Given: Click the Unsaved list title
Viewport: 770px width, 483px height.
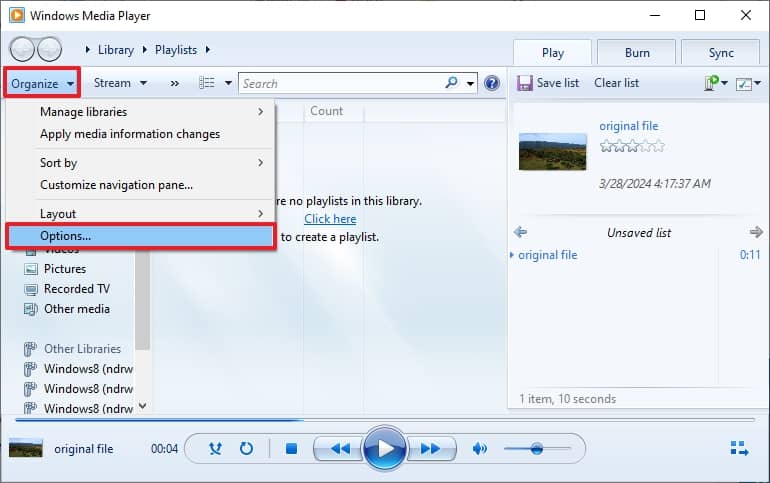Looking at the screenshot, I should 639,233.
